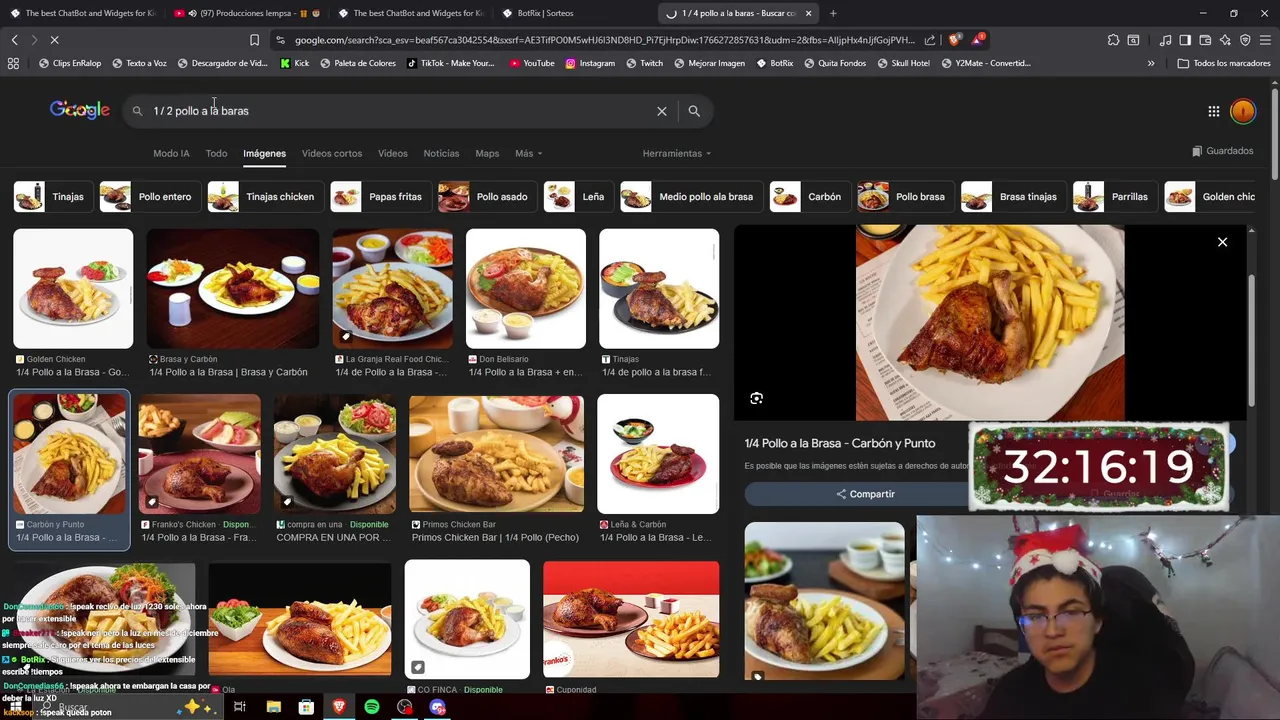
Task: Open the YouTube bookmark
Action: (531, 63)
